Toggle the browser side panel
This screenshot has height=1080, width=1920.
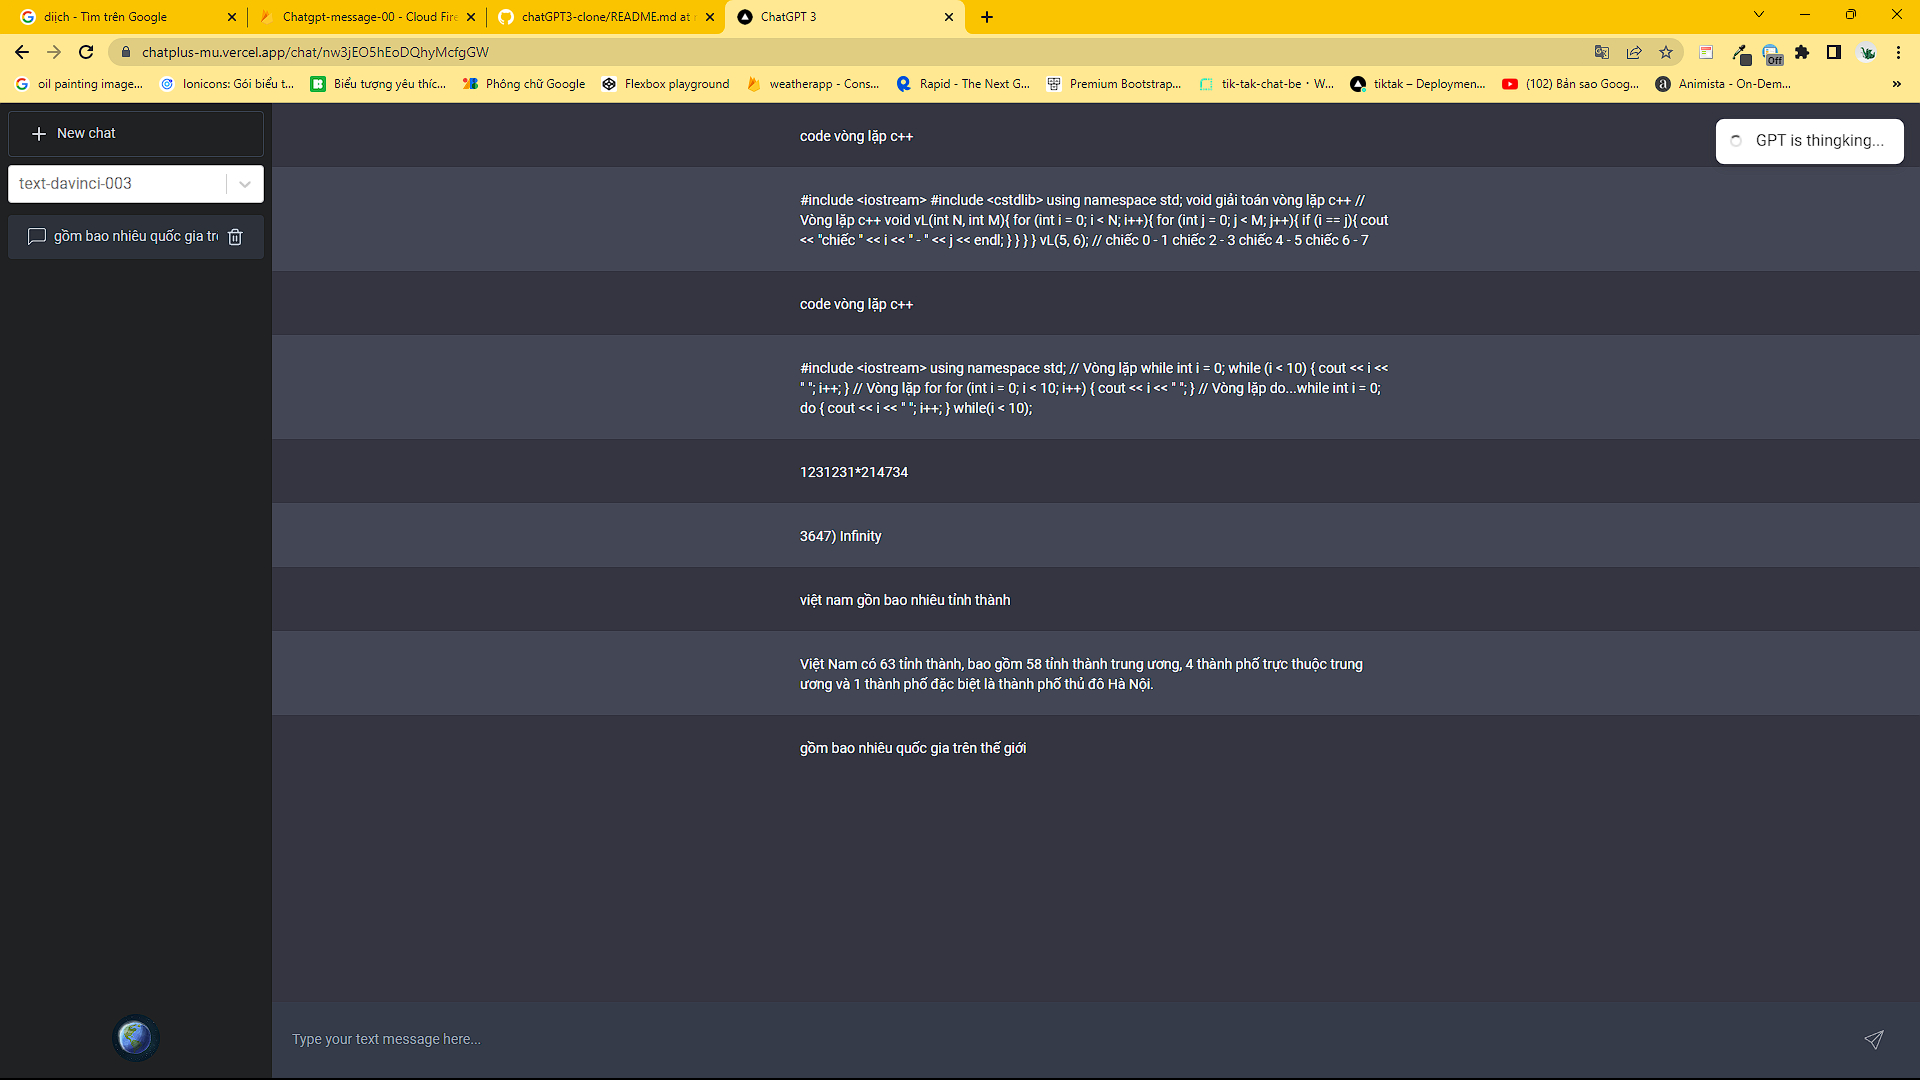click(1834, 52)
